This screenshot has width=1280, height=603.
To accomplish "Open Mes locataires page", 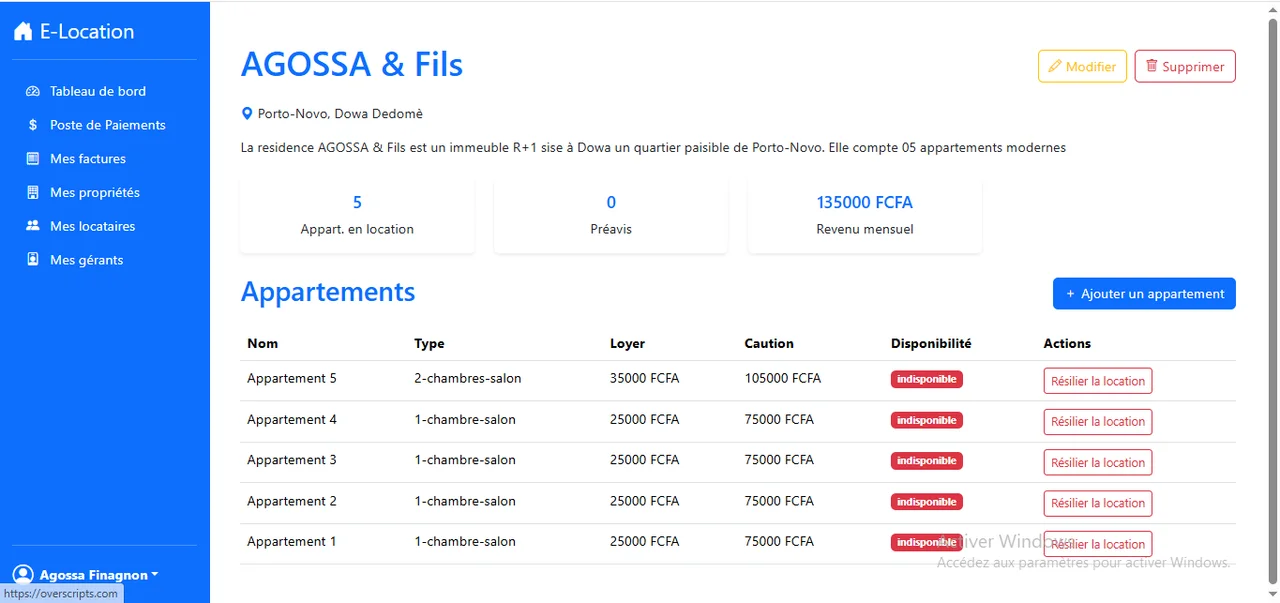I will tap(92, 226).
